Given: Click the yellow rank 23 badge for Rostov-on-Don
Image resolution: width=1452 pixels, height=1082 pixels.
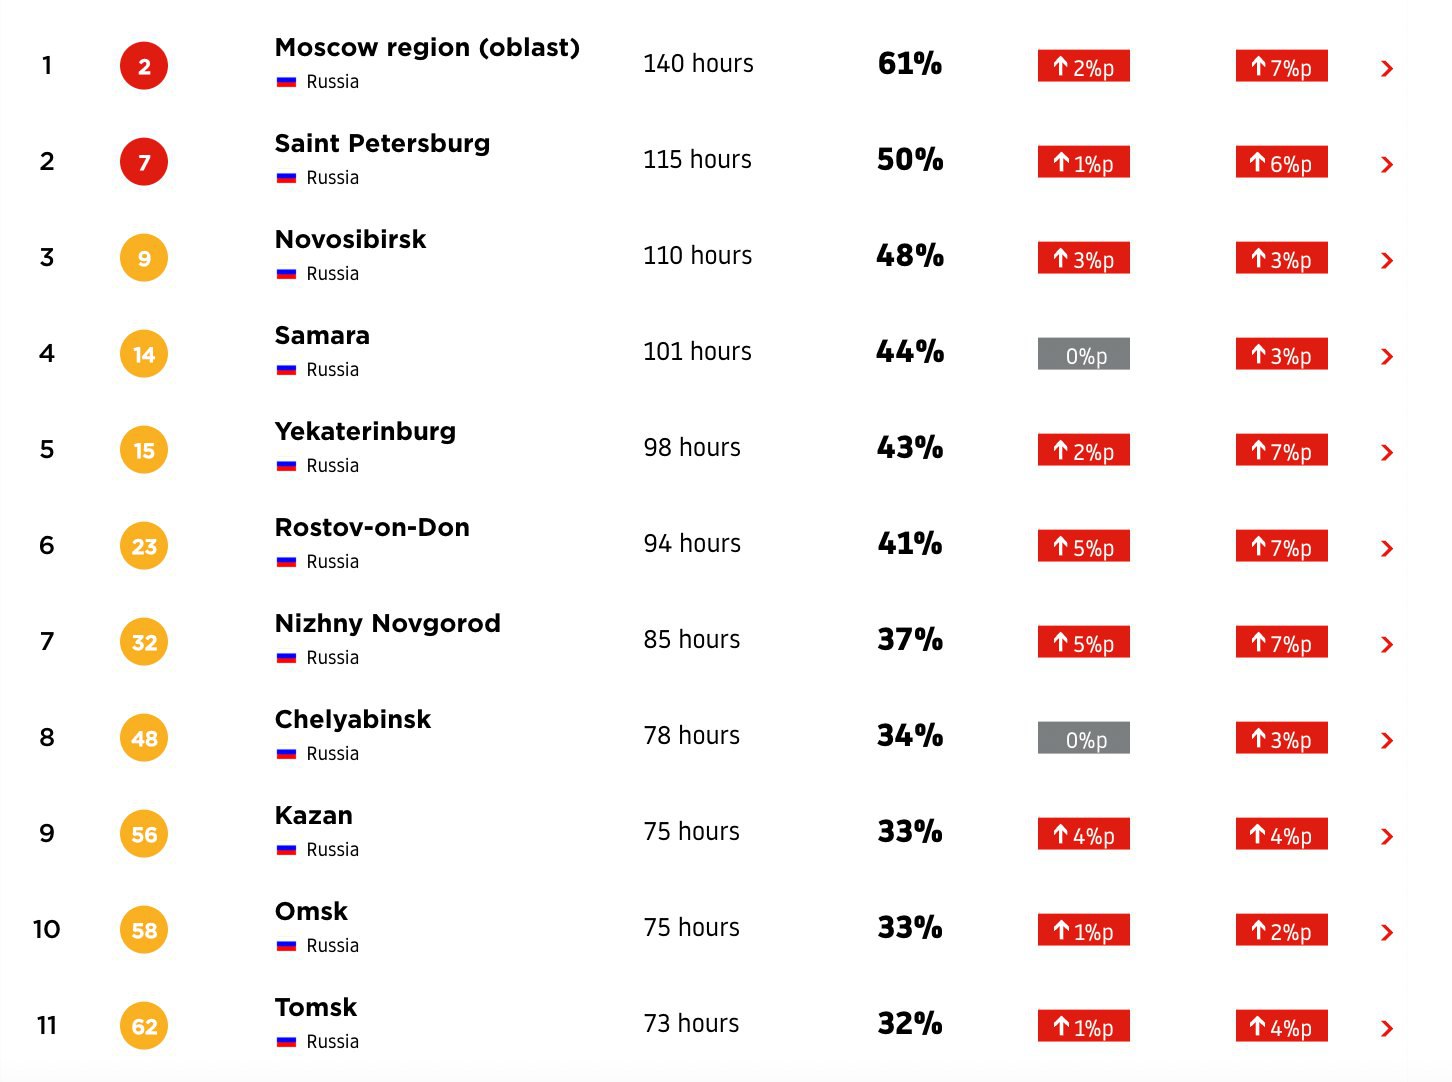Looking at the screenshot, I should (x=144, y=546).
